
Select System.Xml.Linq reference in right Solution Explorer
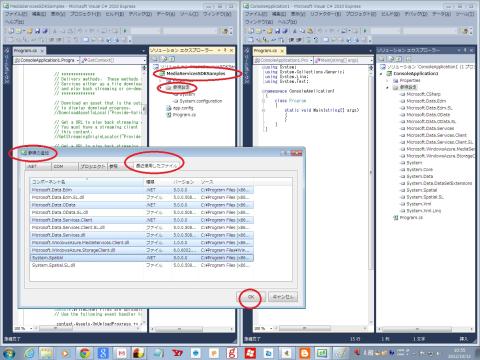tap(423, 211)
